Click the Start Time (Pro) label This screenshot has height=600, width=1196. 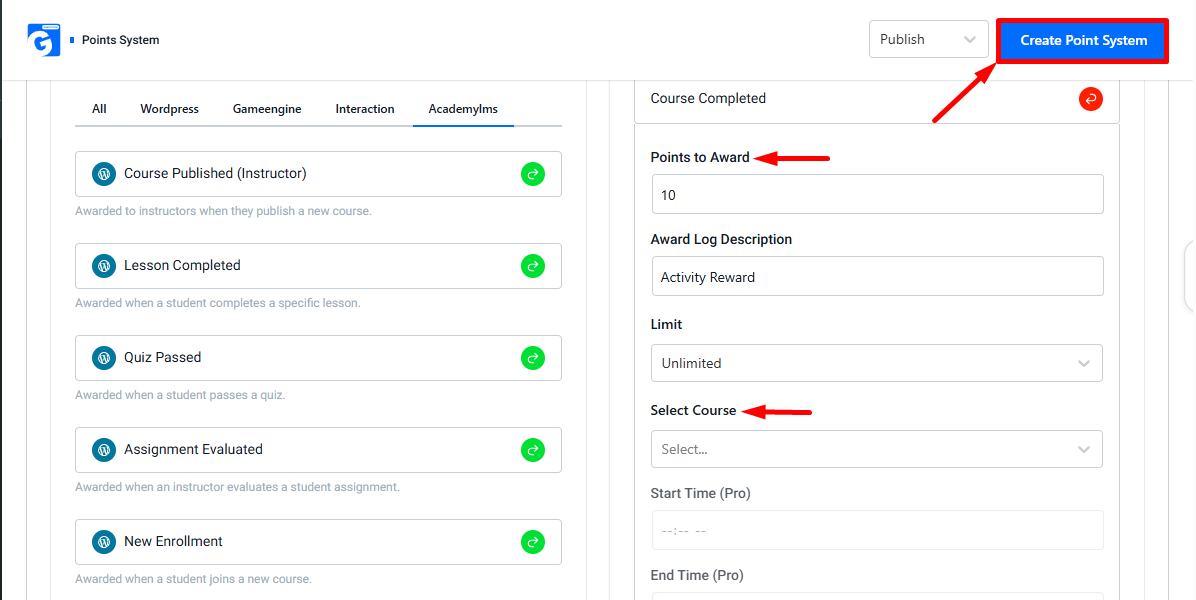point(701,493)
